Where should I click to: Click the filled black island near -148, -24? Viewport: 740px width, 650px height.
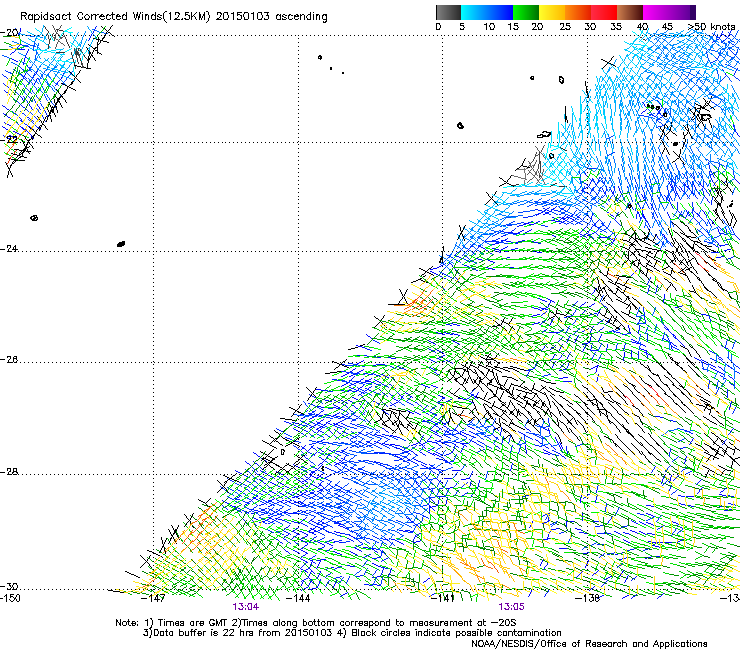121,244
